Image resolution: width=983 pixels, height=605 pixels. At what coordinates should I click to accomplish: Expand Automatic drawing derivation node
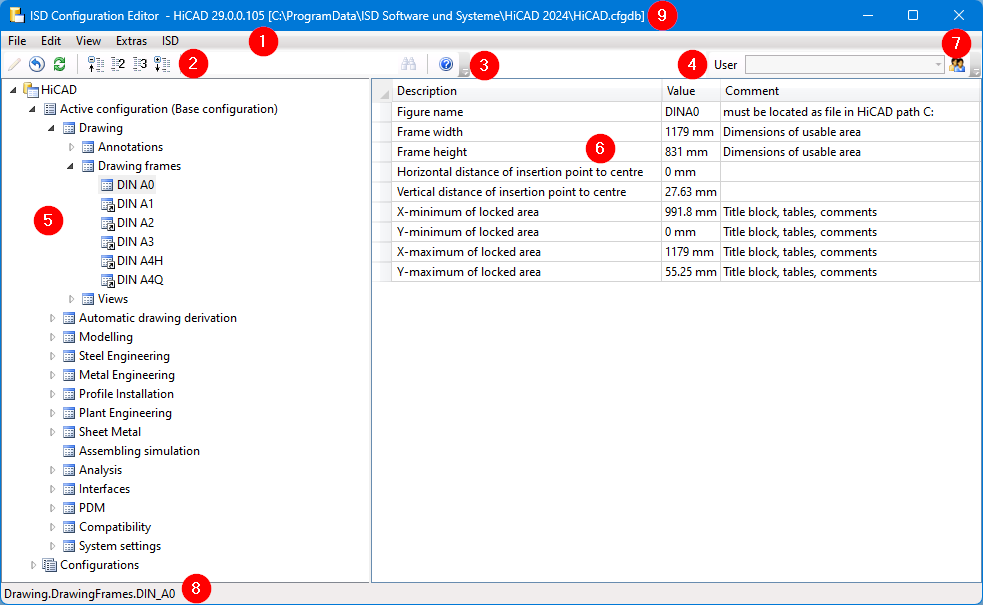pos(52,318)
